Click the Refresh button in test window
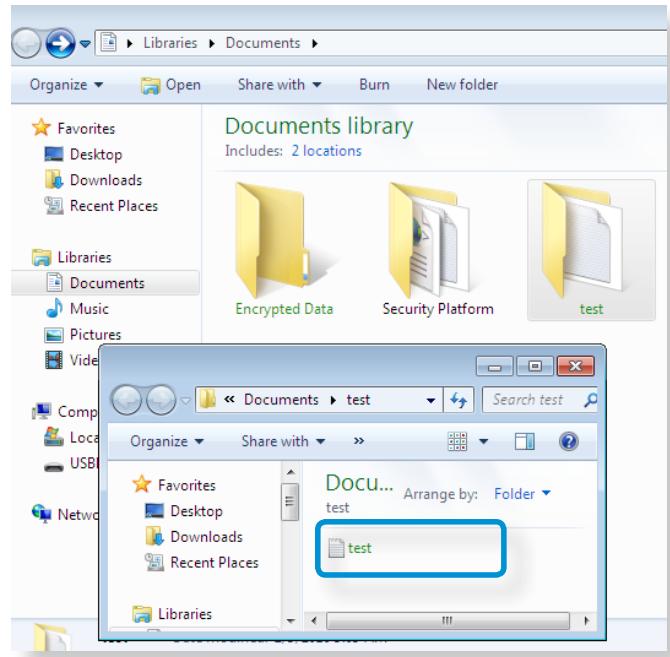The image size is (670, 657). pos(458,400)
